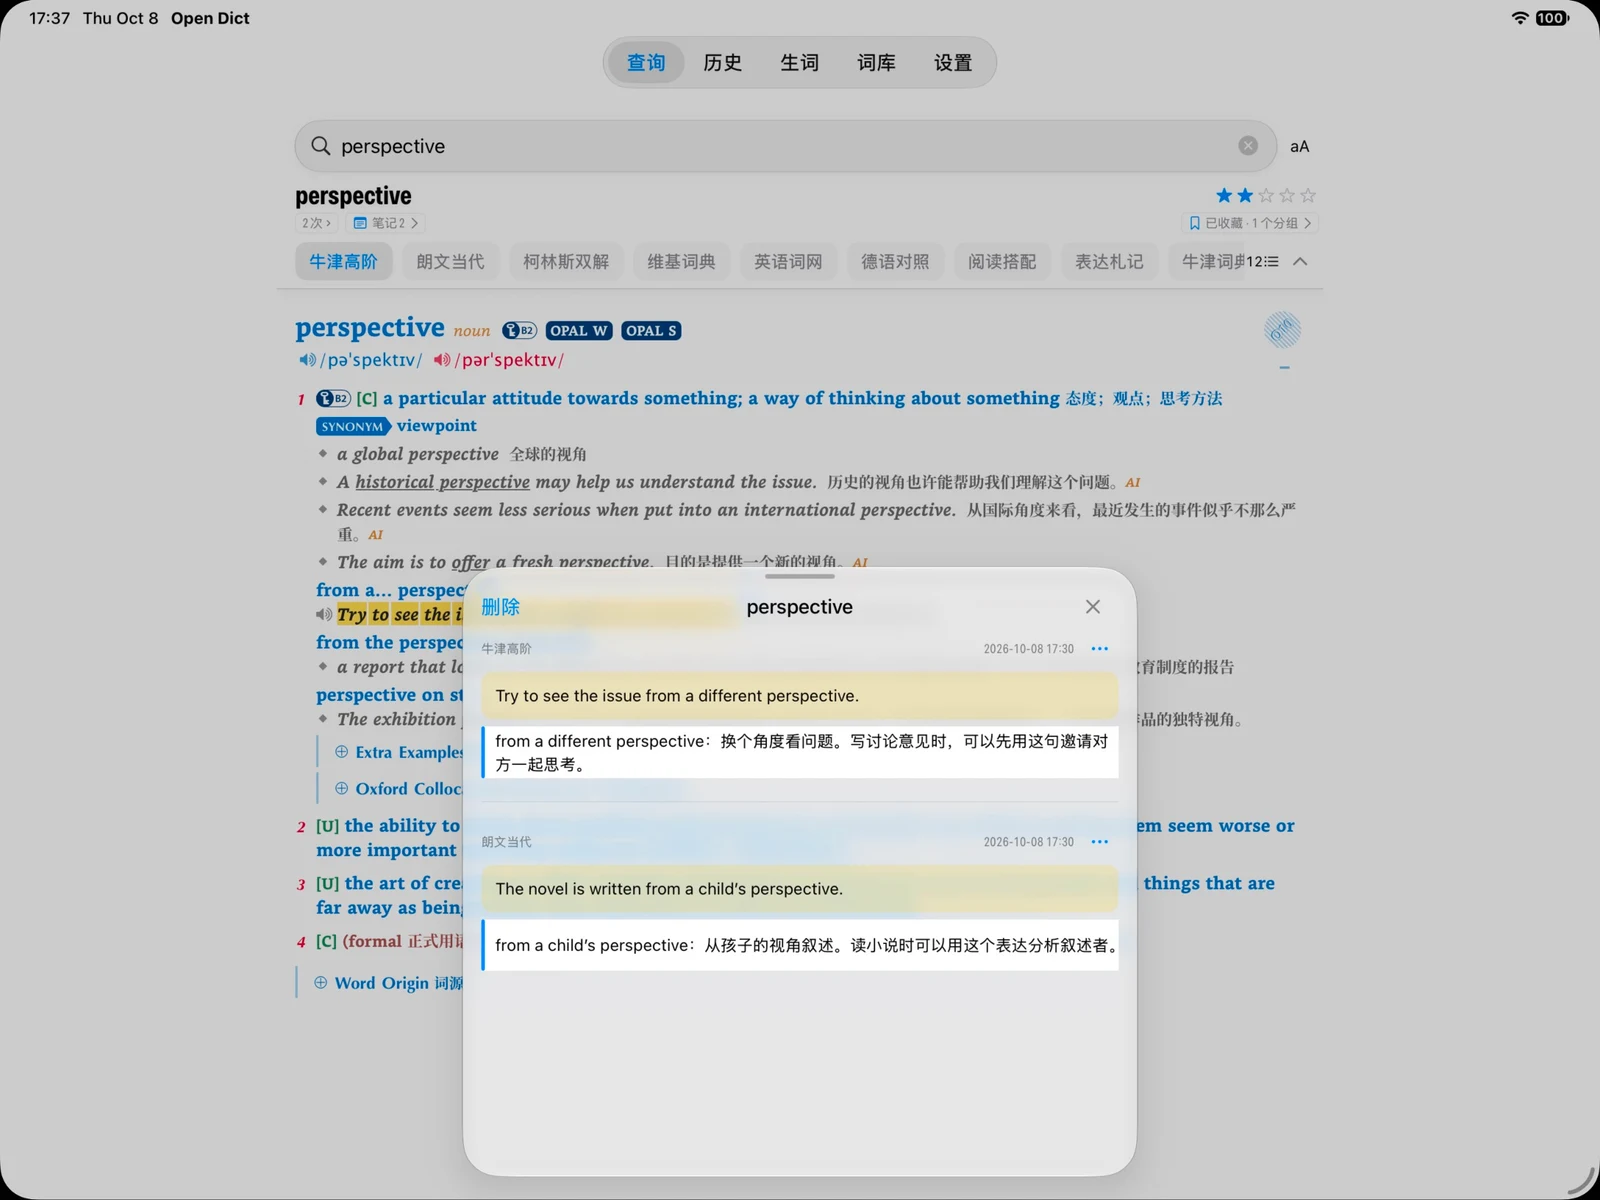1600x1200 pixels.
Task: Open the 词库 tab
Action: click(x=876, y=63)
